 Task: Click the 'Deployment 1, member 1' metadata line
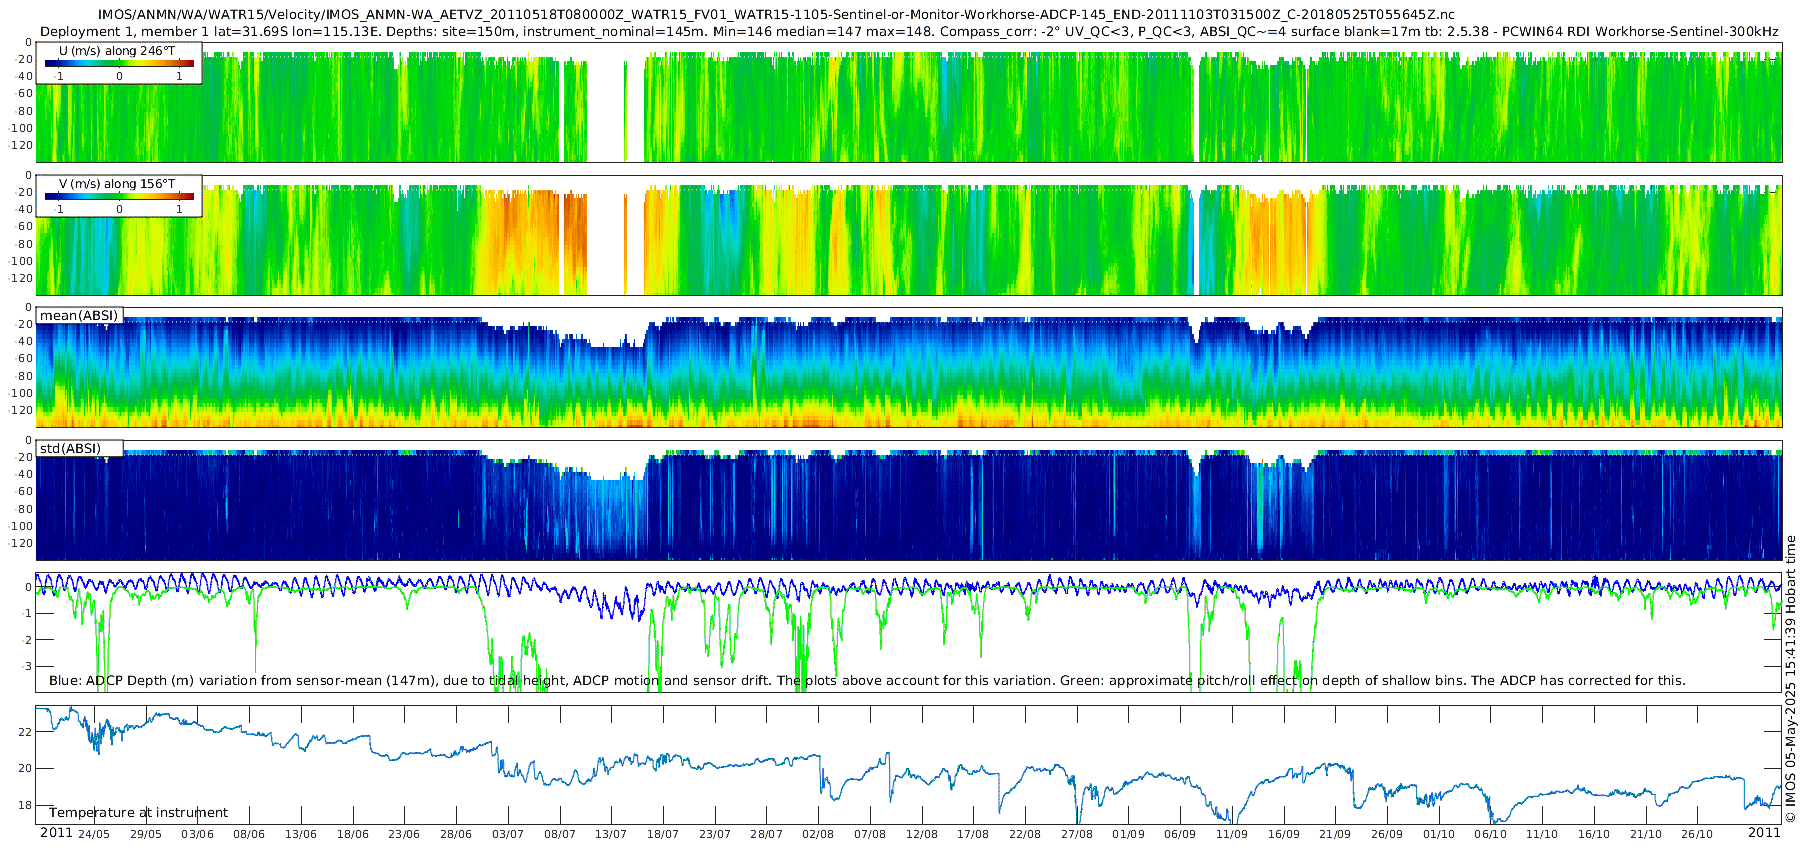point(909,31)
